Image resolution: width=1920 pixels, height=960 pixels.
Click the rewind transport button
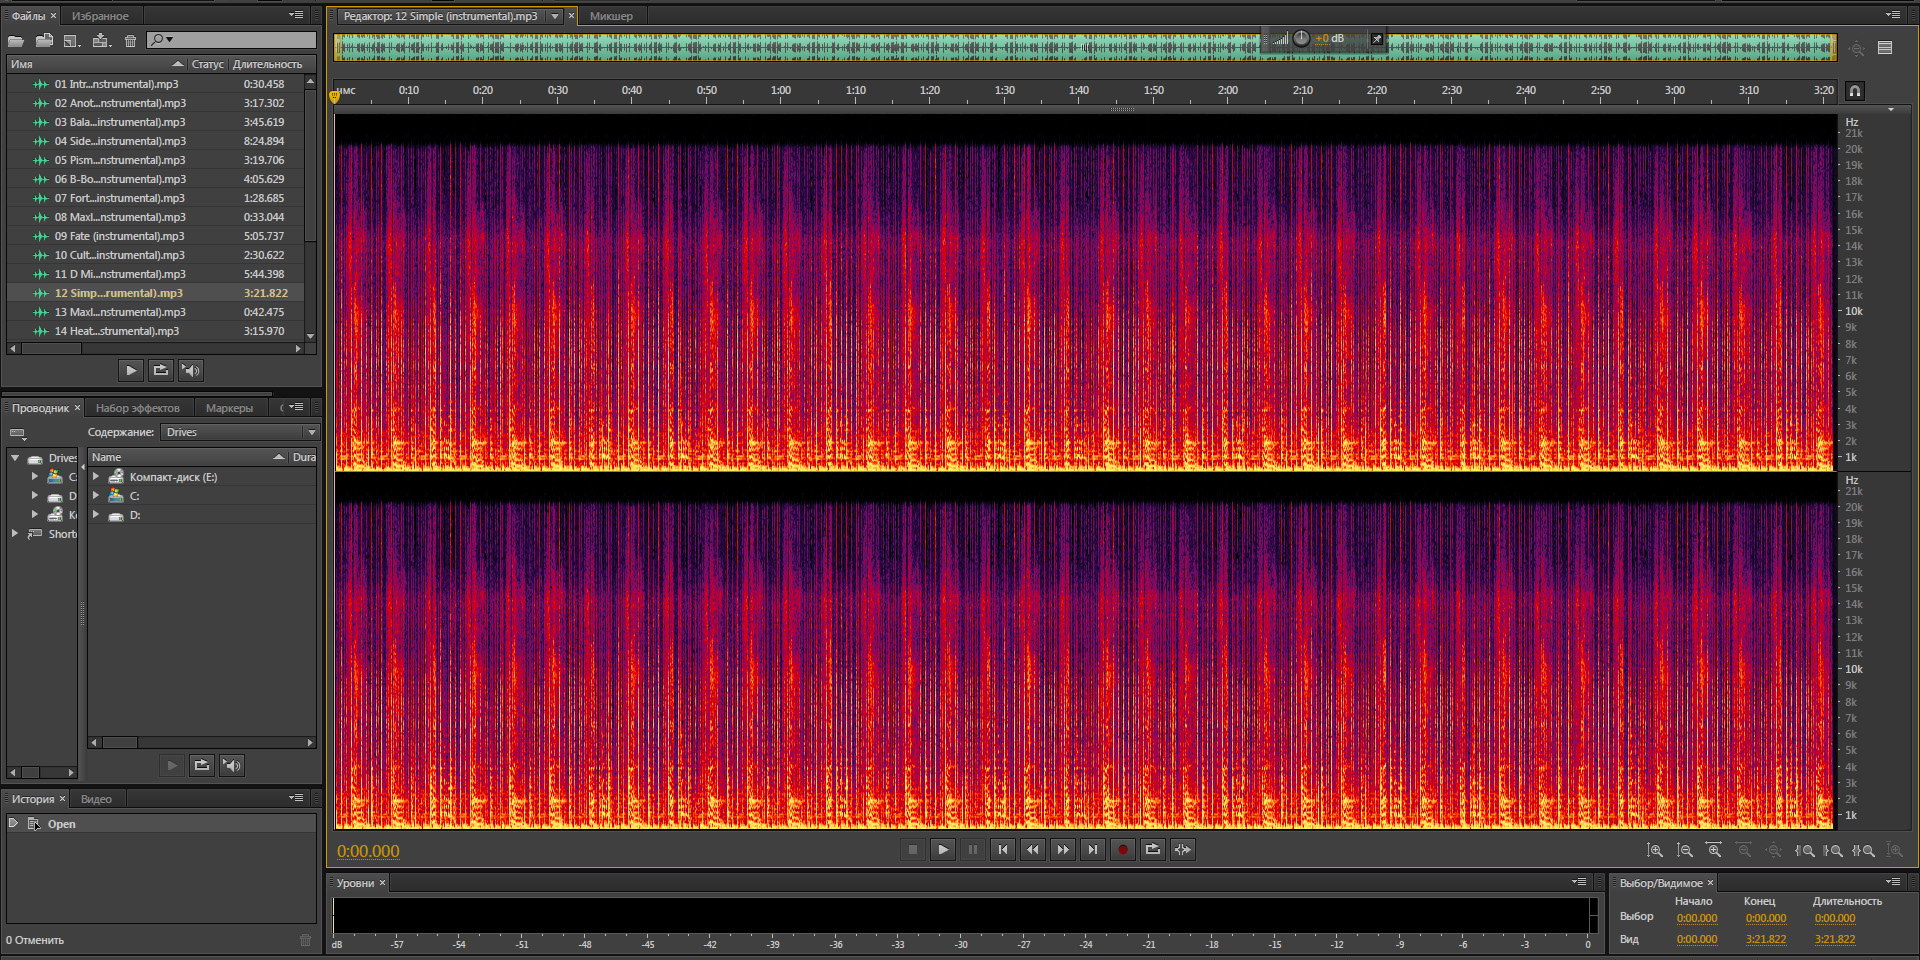point(1033,850)
